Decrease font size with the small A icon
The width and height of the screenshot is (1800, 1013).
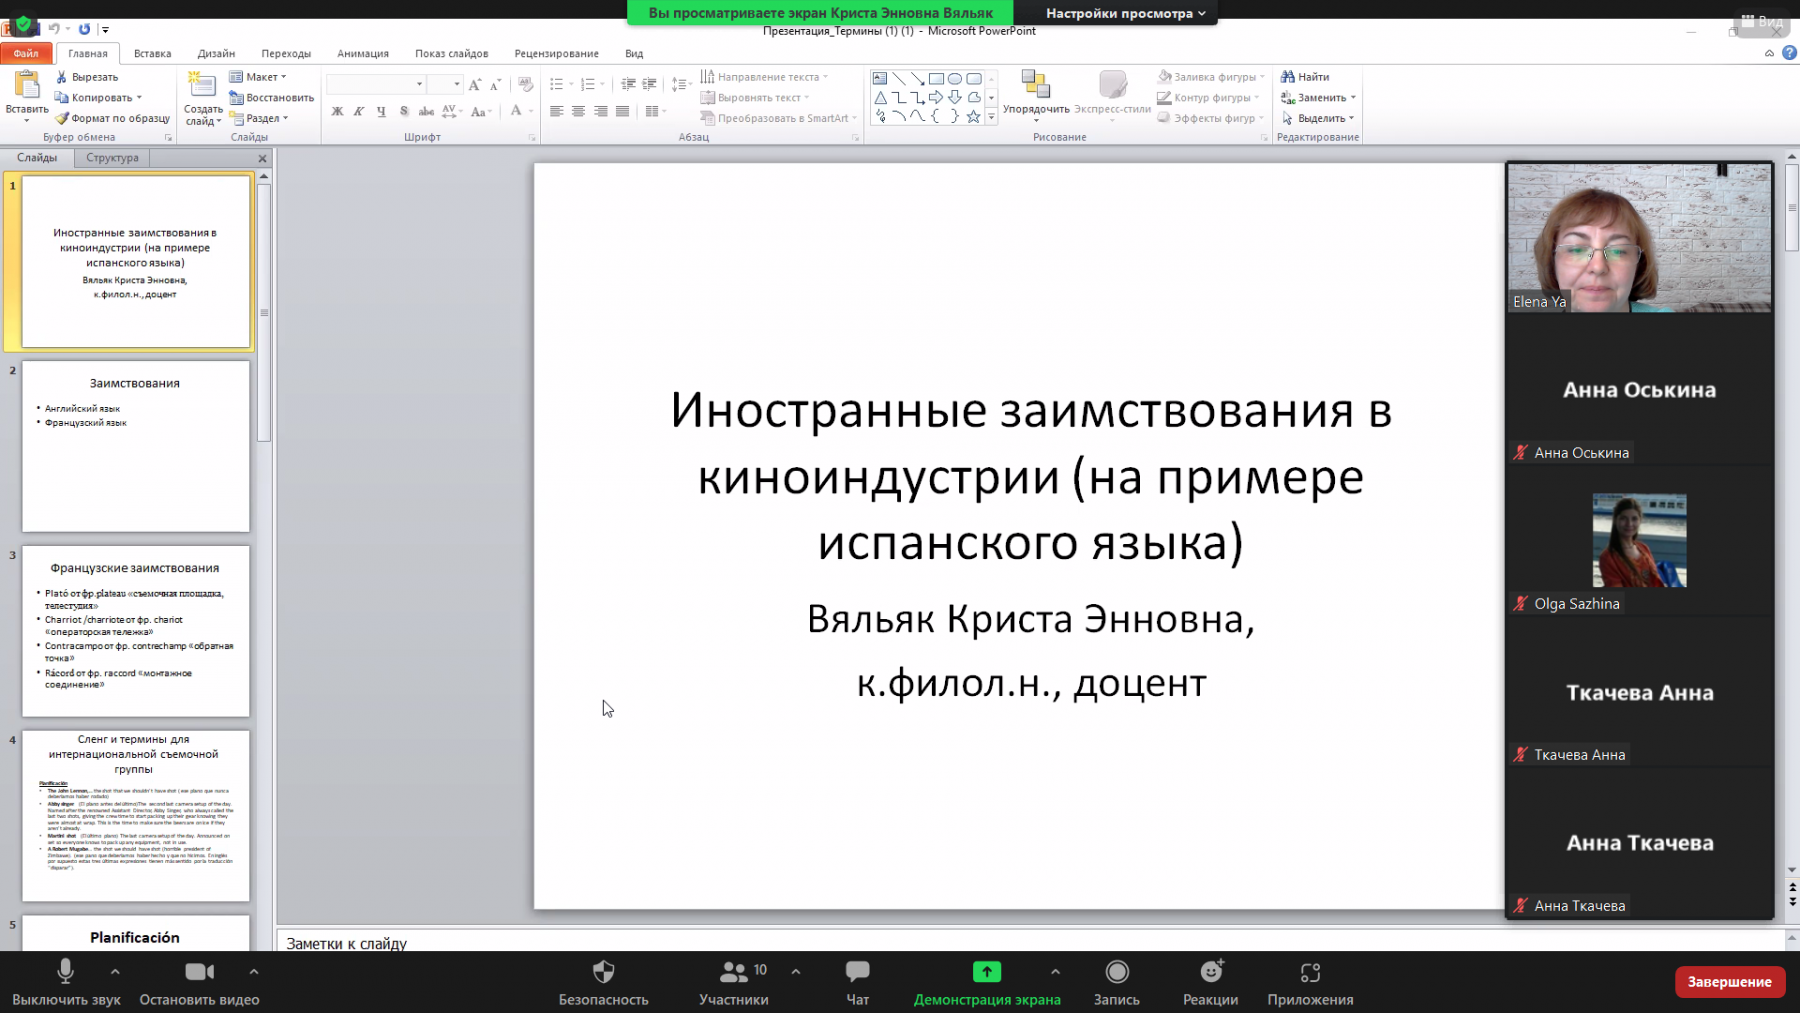point(496,85)
